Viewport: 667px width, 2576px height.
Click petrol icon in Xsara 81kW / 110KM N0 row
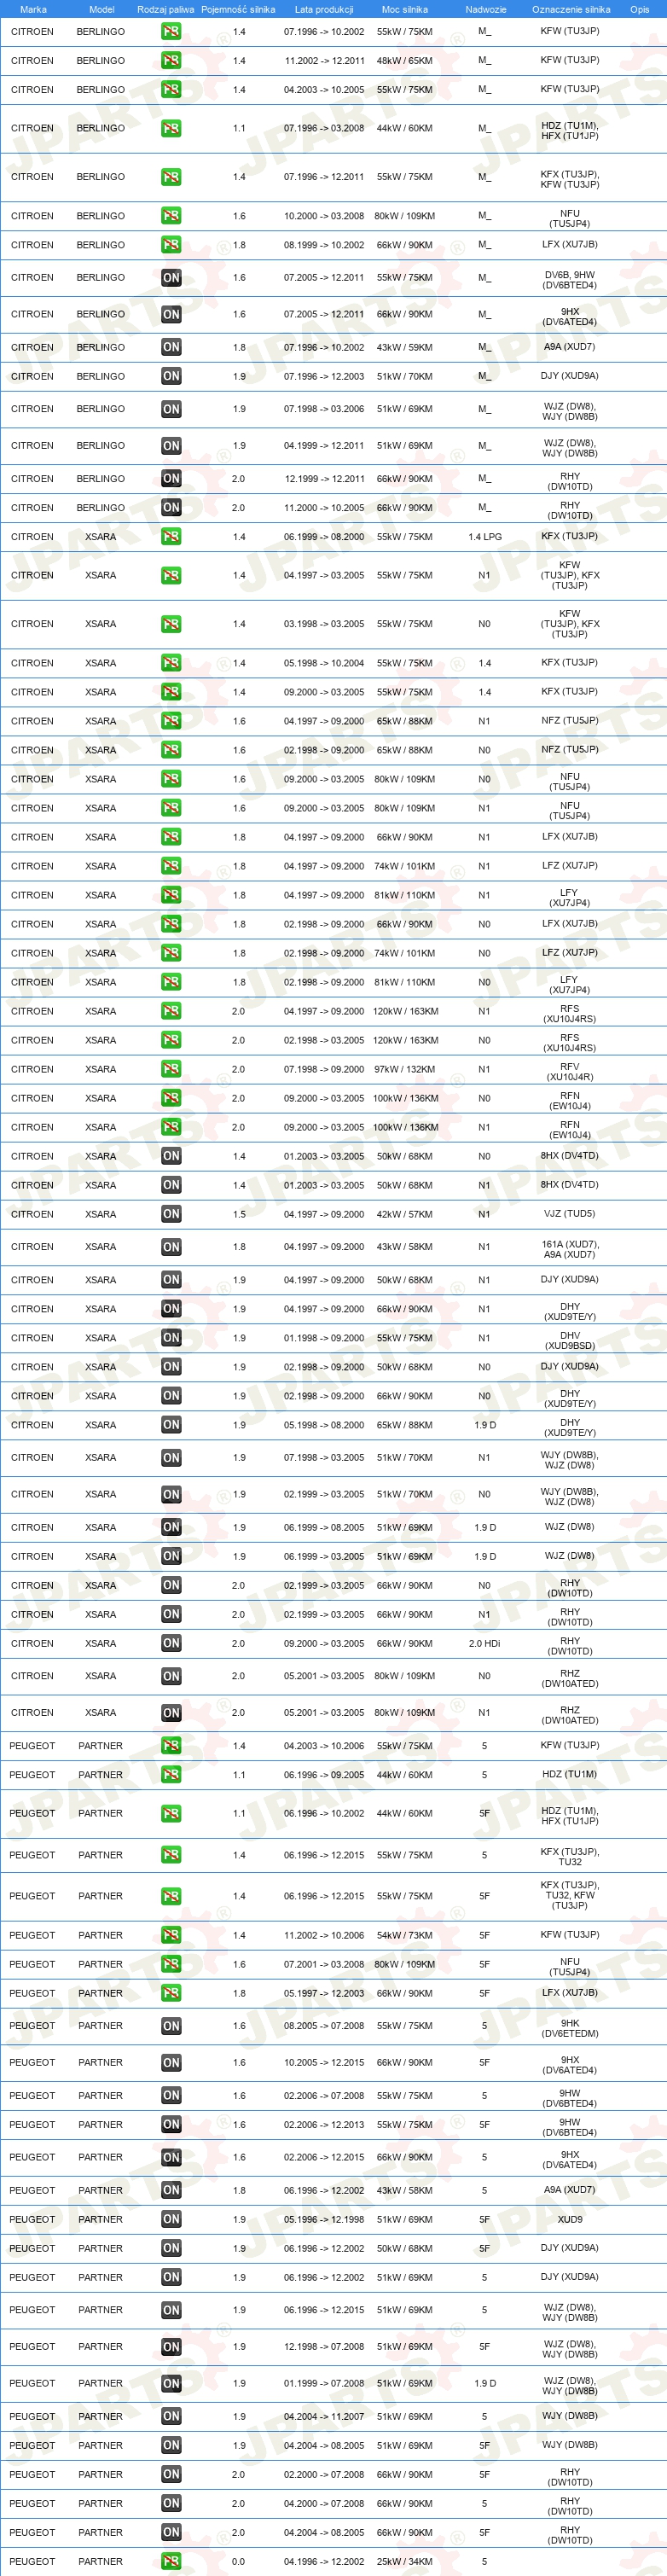(171, 982)
